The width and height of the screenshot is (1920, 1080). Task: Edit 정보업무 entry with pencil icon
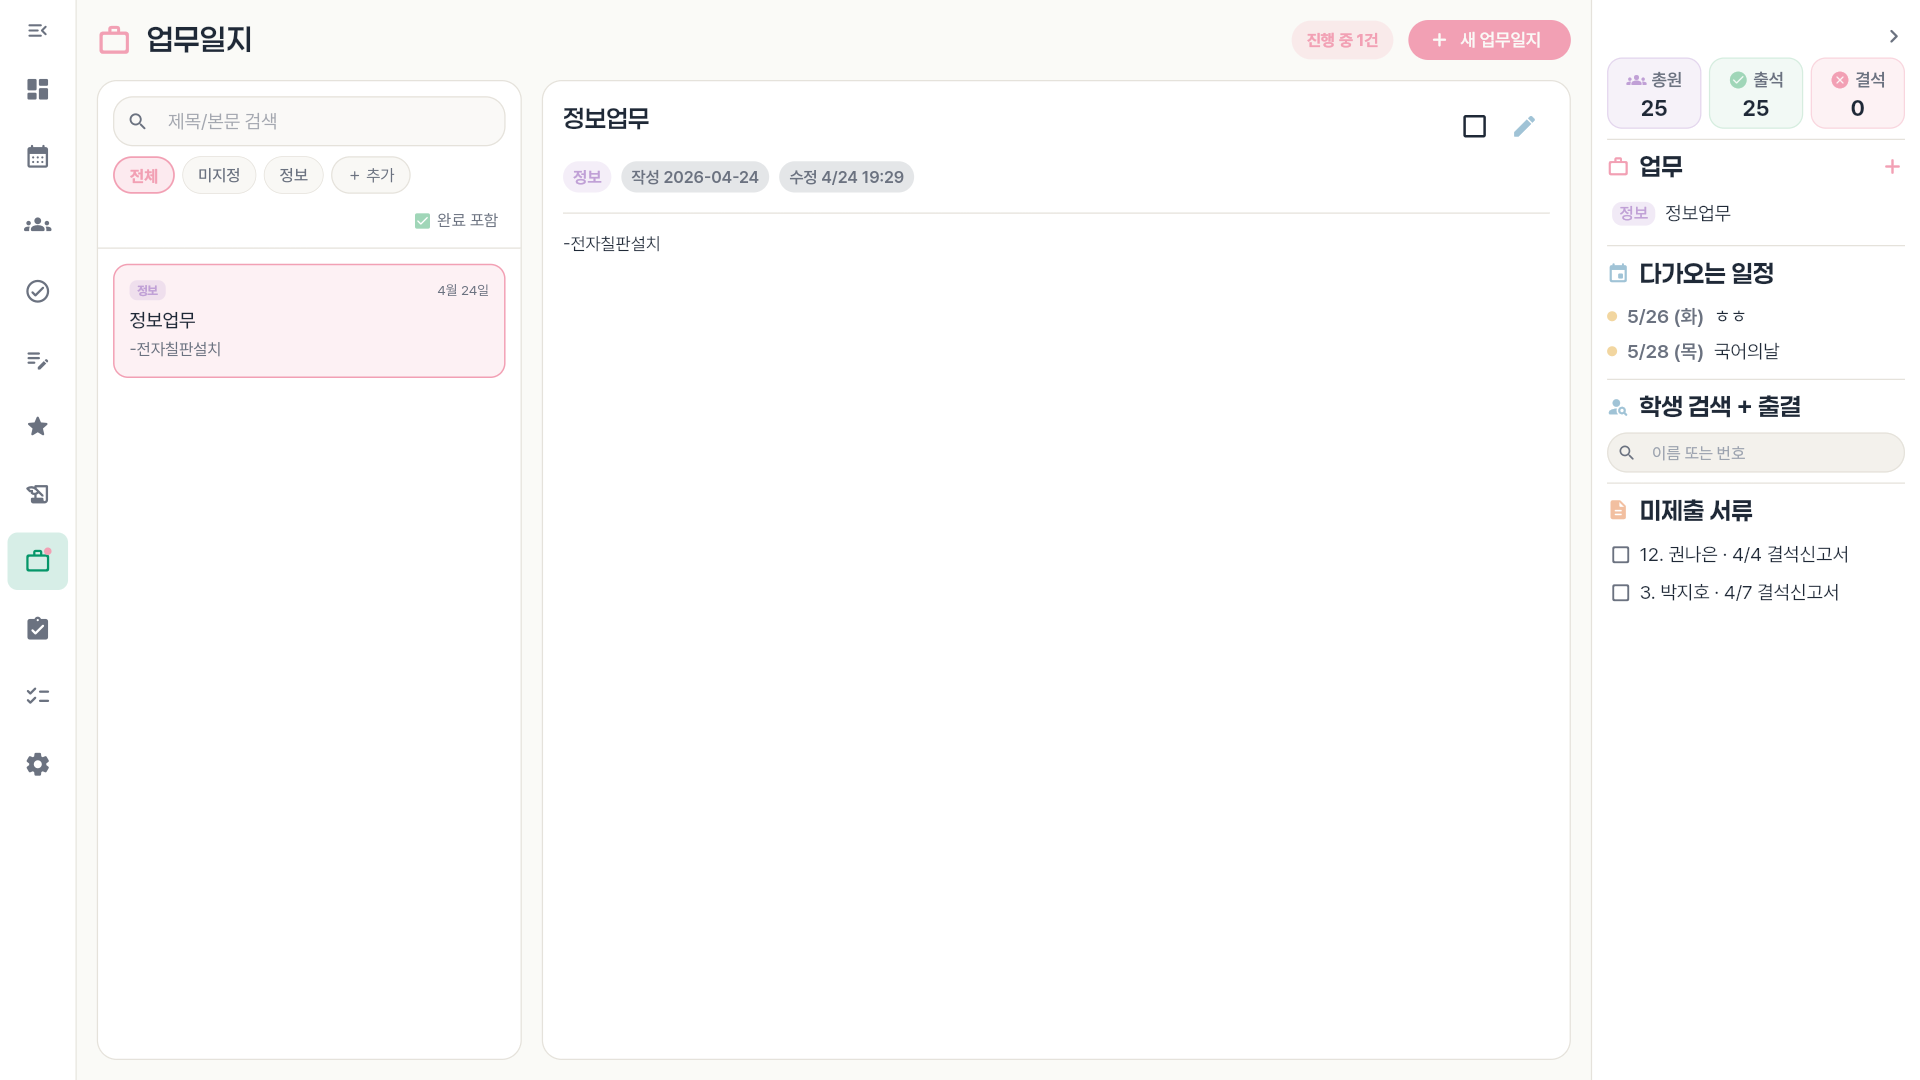pos(1524,126)
